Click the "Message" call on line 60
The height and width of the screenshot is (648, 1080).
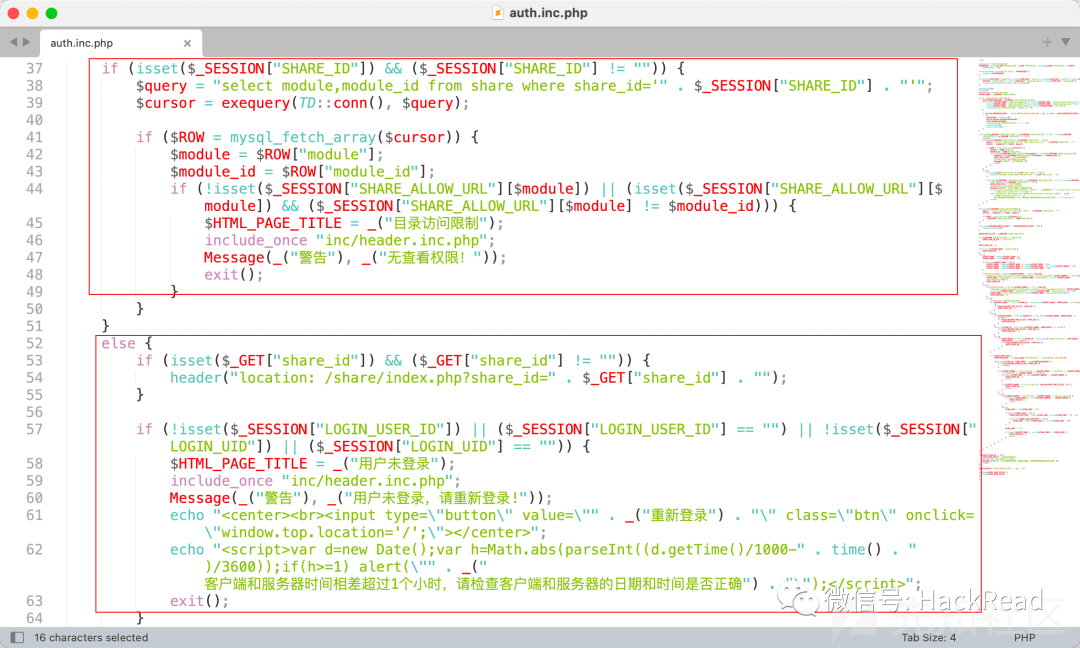200,498
